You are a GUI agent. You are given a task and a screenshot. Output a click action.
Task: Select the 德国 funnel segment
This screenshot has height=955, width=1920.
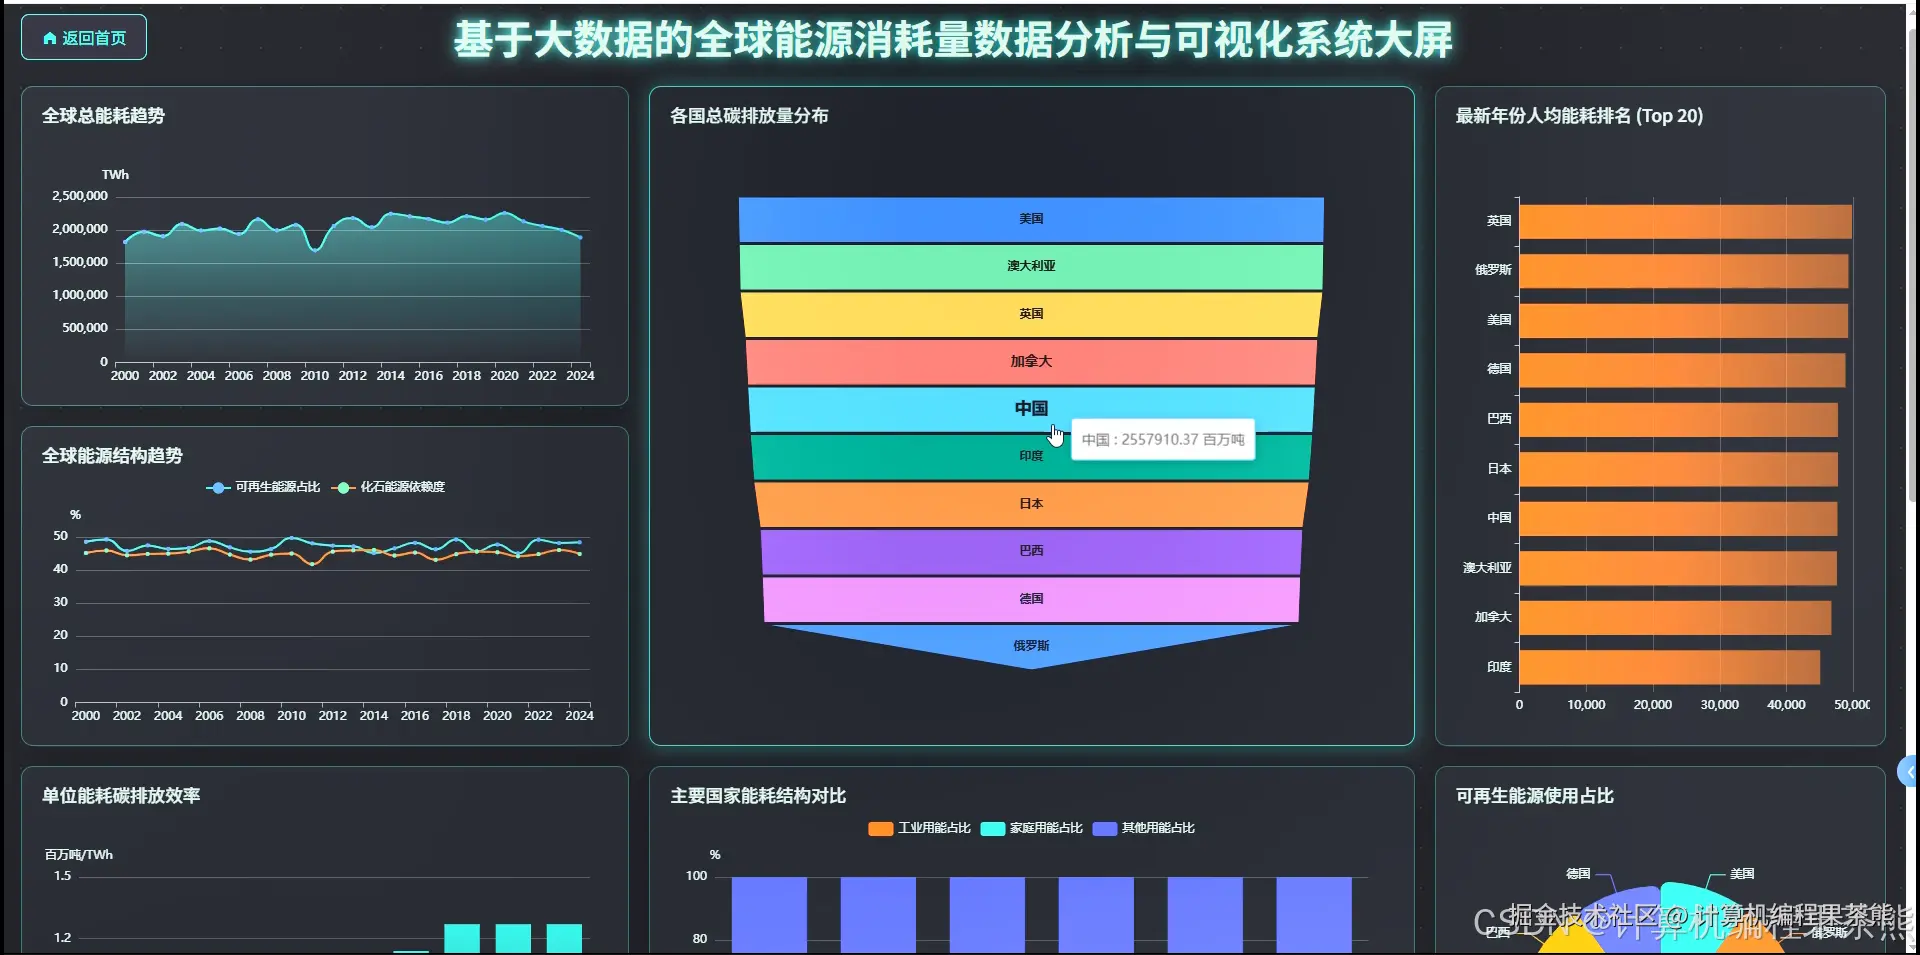(1031, 599)
